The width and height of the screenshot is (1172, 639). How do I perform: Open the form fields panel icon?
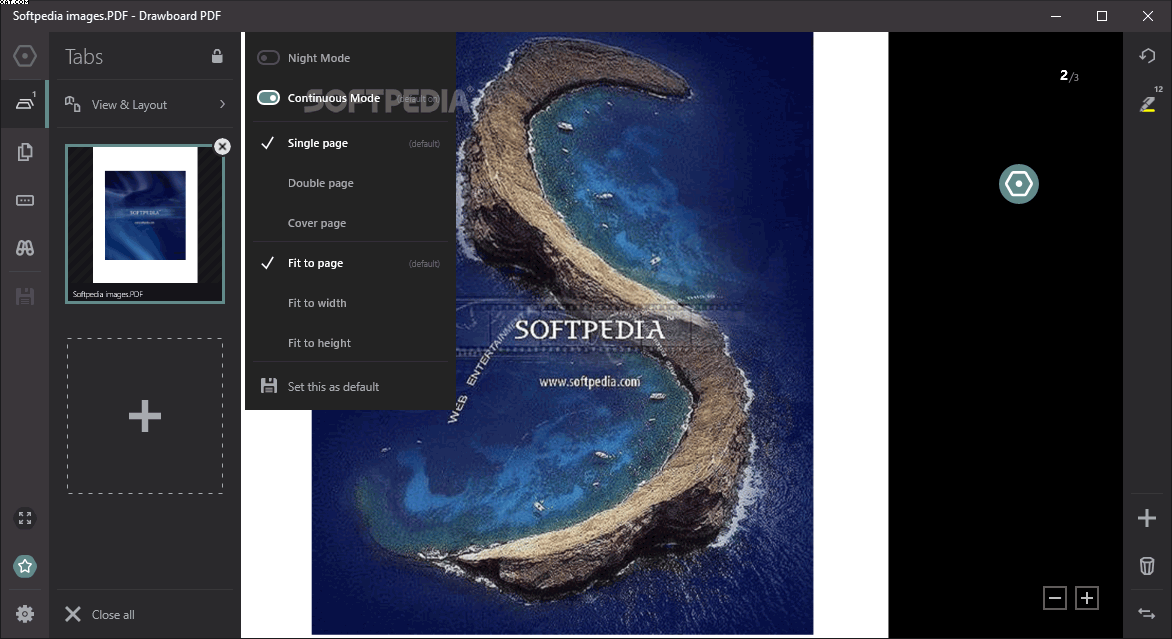pyautogui.click(x=25, y=200)
